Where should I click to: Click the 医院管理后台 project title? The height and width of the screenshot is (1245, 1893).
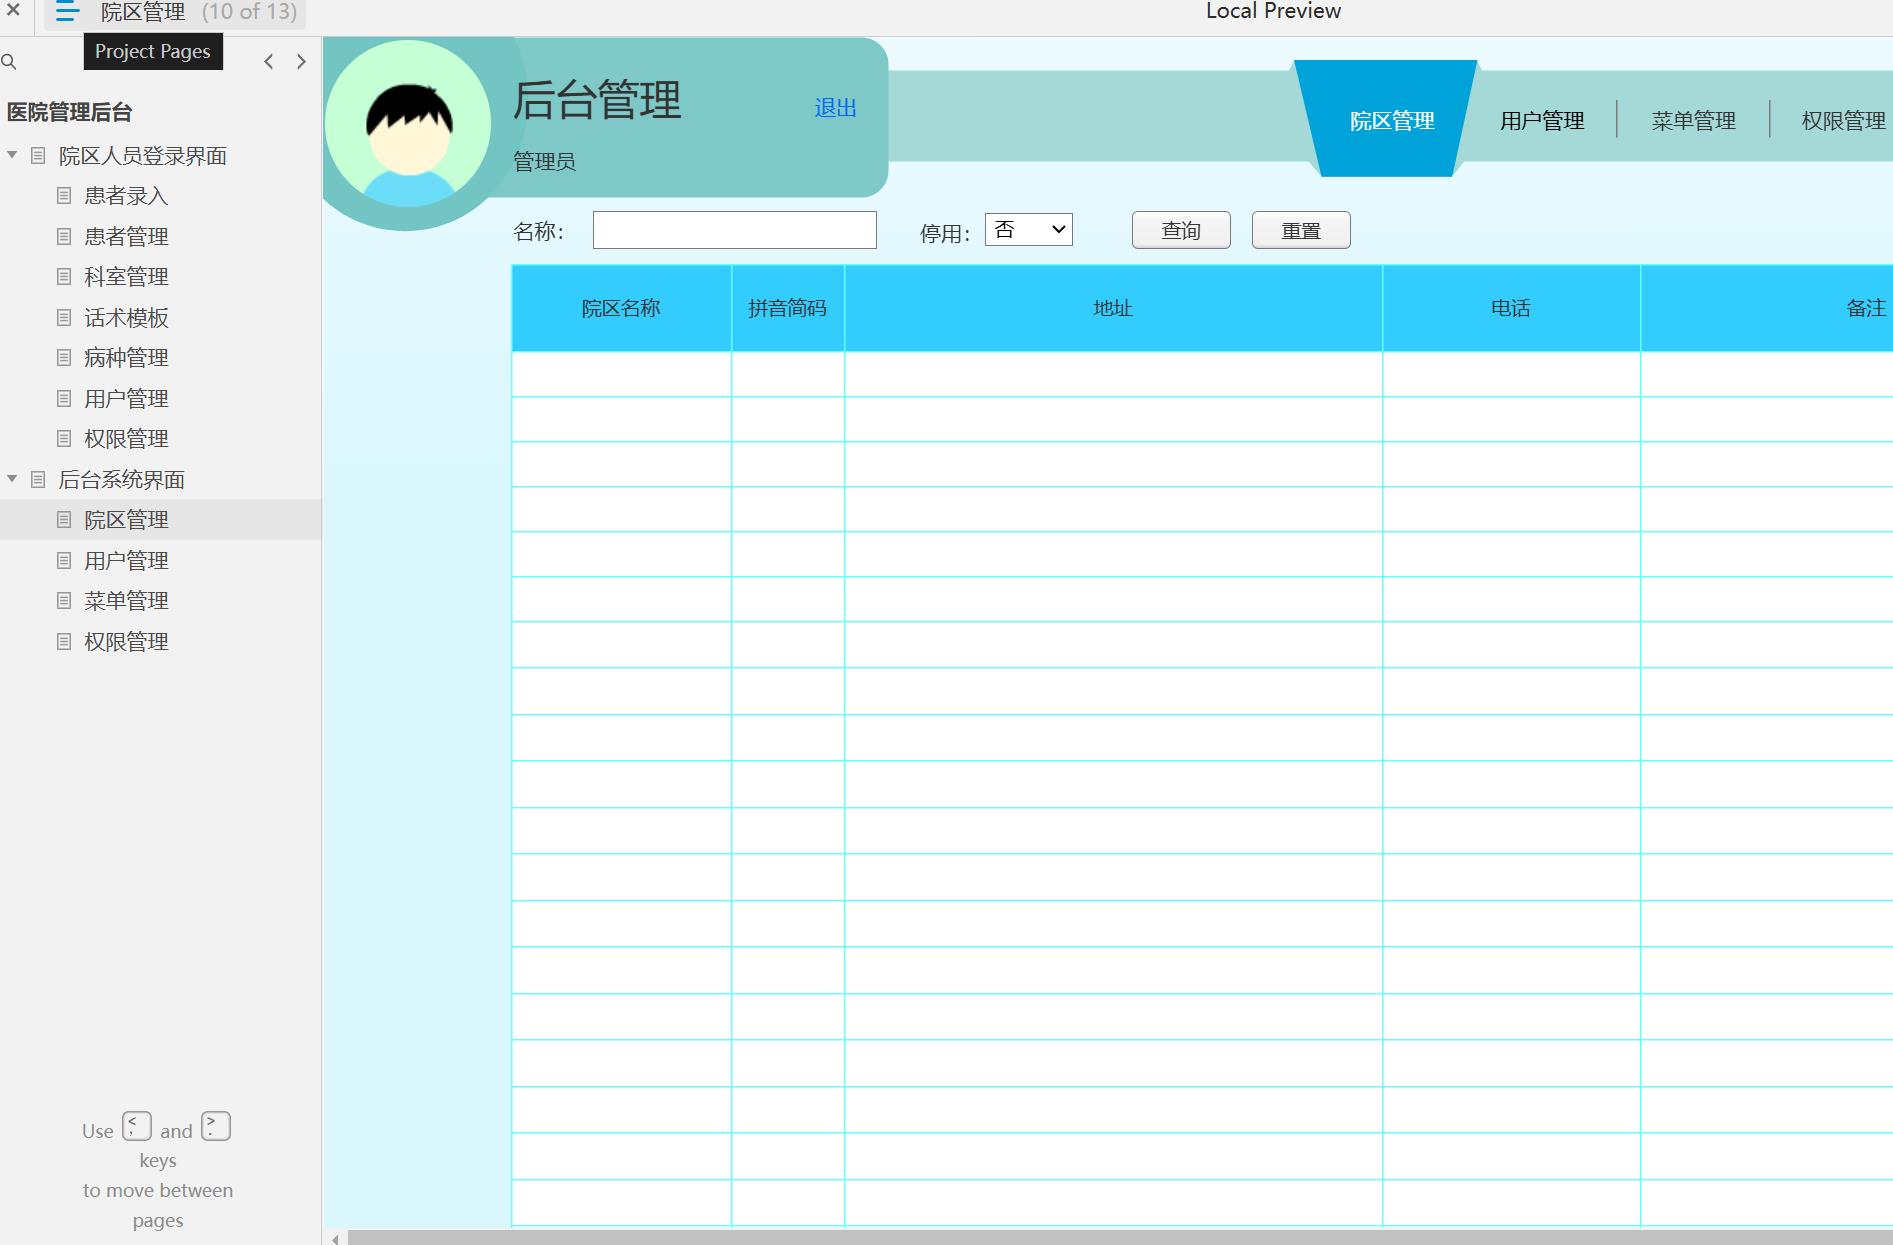pos(69,112)
